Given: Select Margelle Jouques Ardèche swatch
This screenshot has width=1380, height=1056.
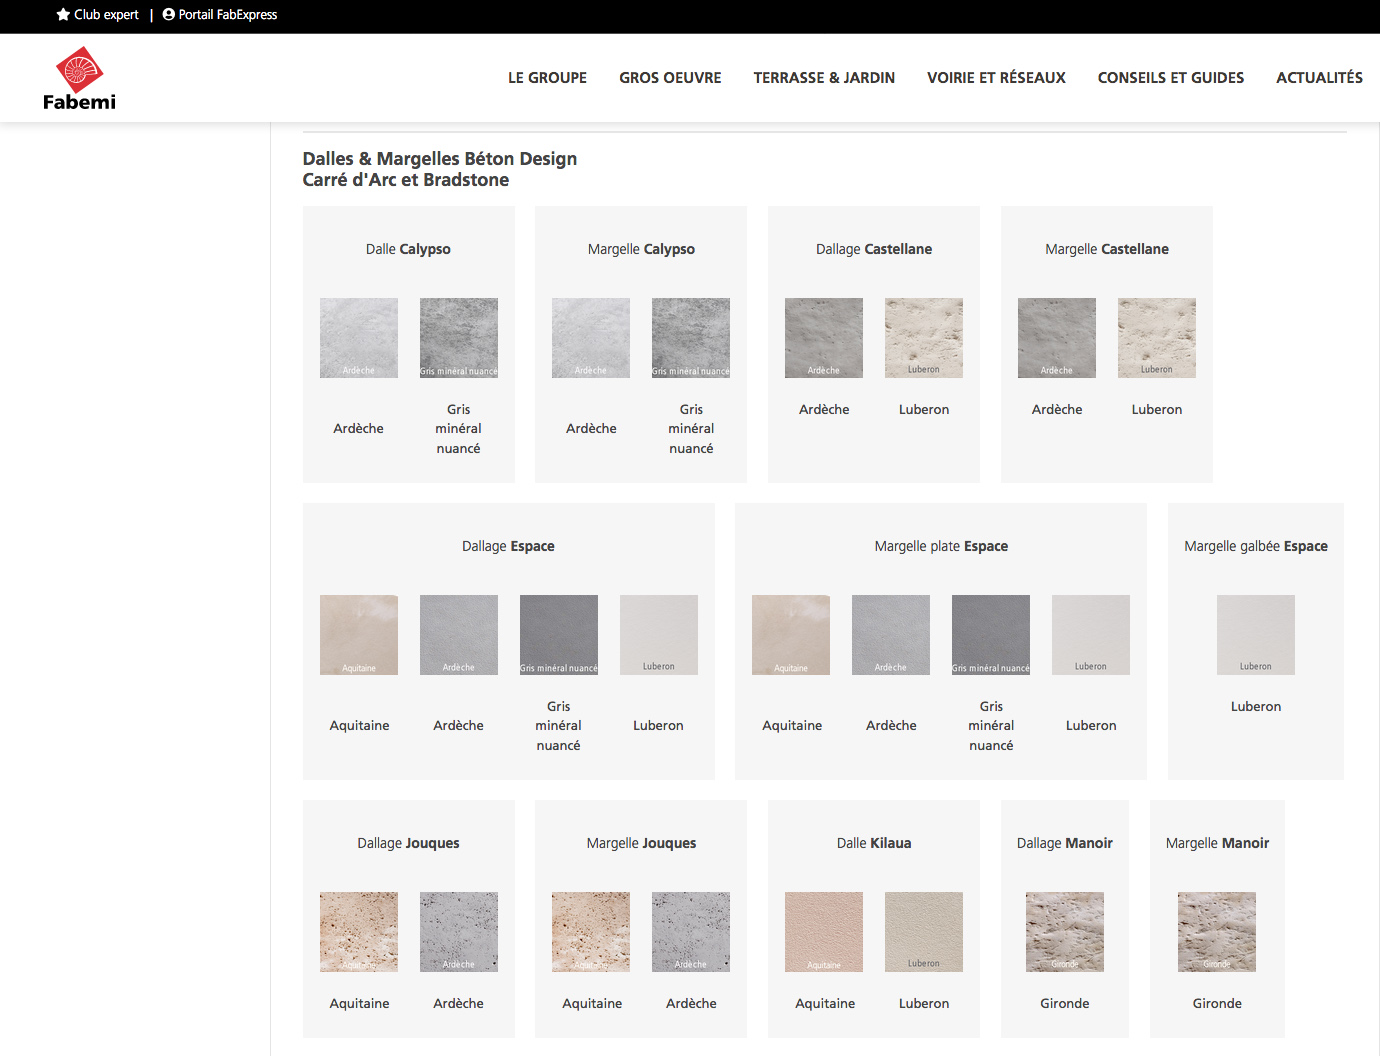Looking at the screenshot, I should 691,932.
